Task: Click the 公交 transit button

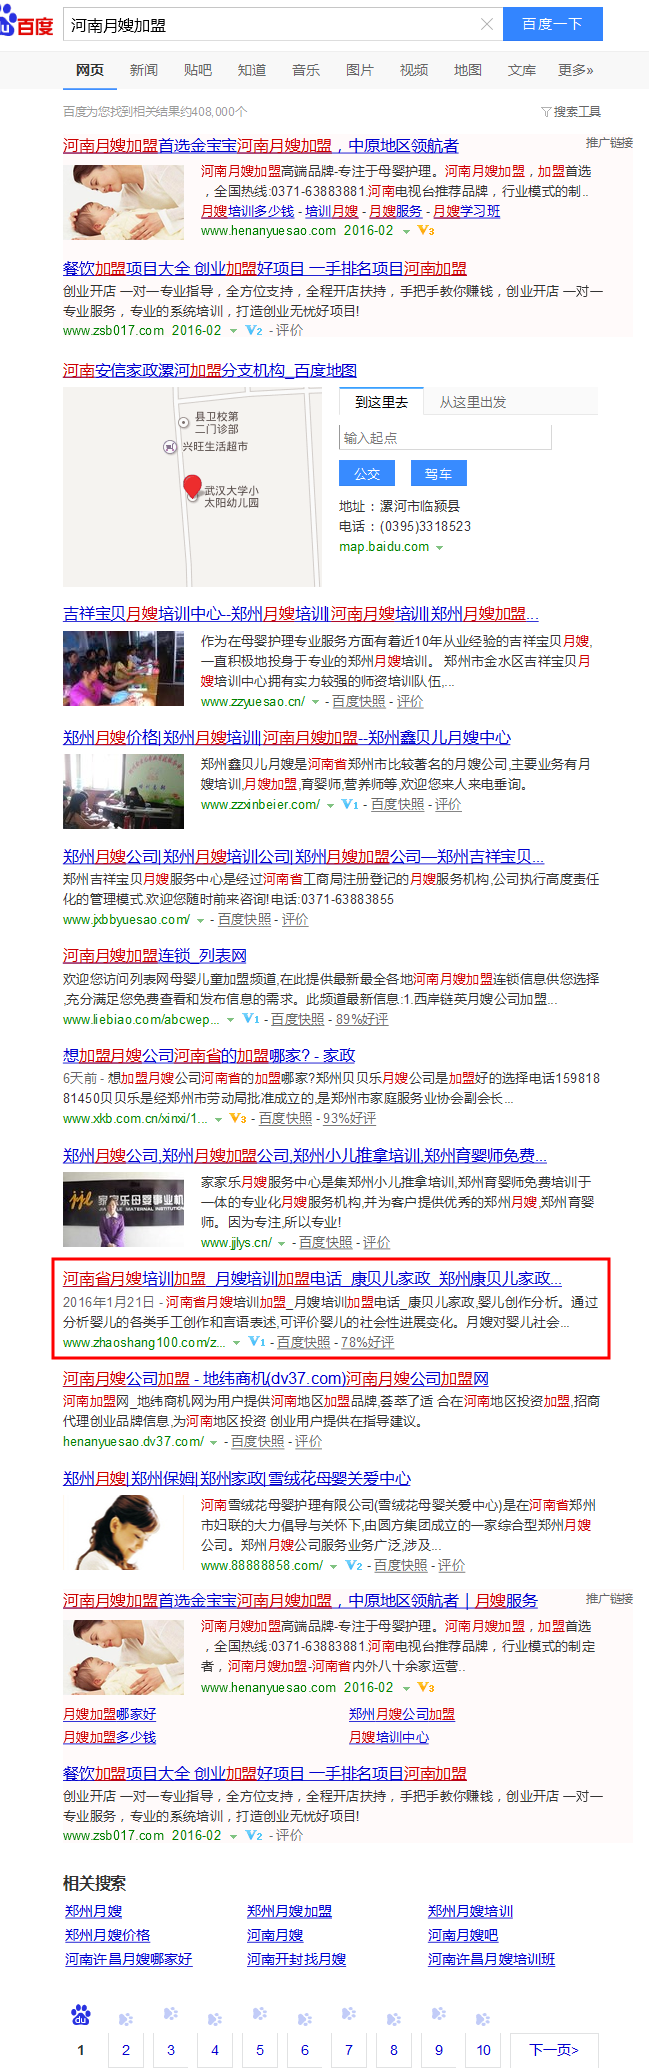Action: [x=367, y=473]
